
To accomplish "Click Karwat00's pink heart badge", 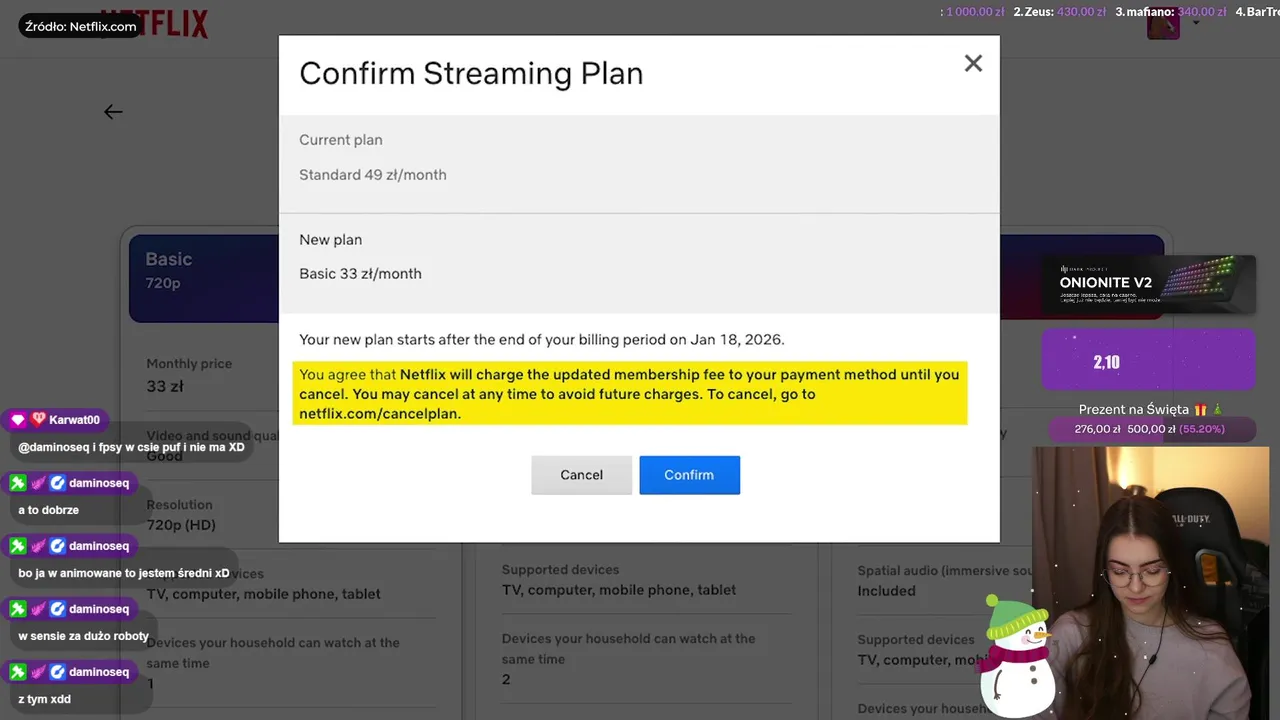I will (x=38, y=420).
